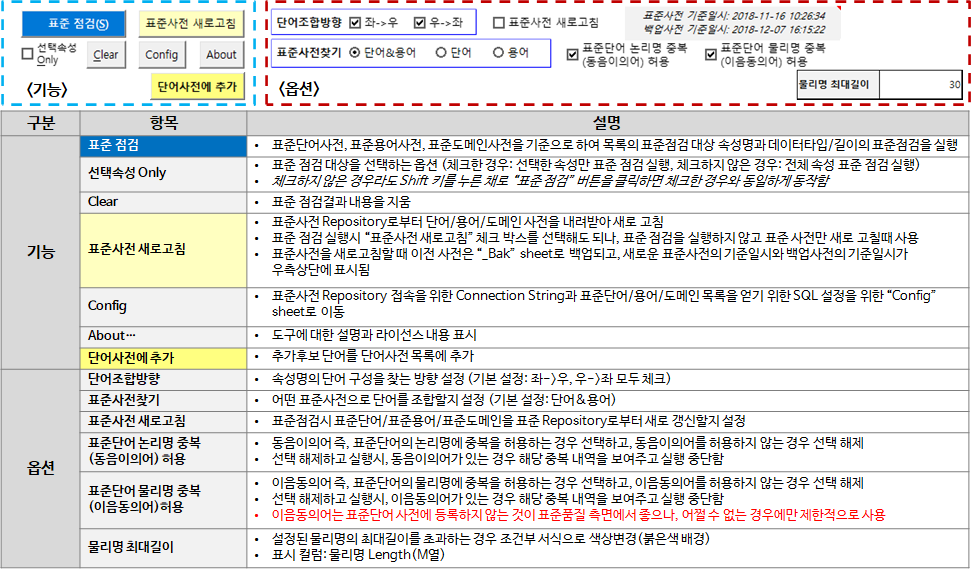Click description '추가후보 단어를 단어사전 목록에 추가'
Image resolution: width=971 pixels, height=572 pixels.
pos(372,357)
